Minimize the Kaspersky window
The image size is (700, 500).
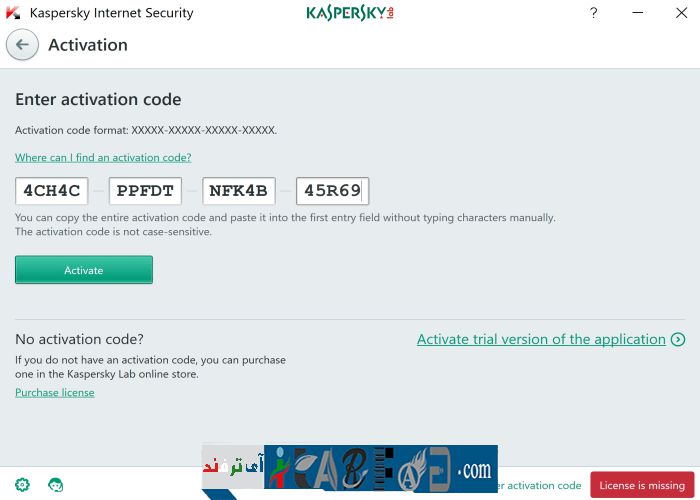pos(640,13)
